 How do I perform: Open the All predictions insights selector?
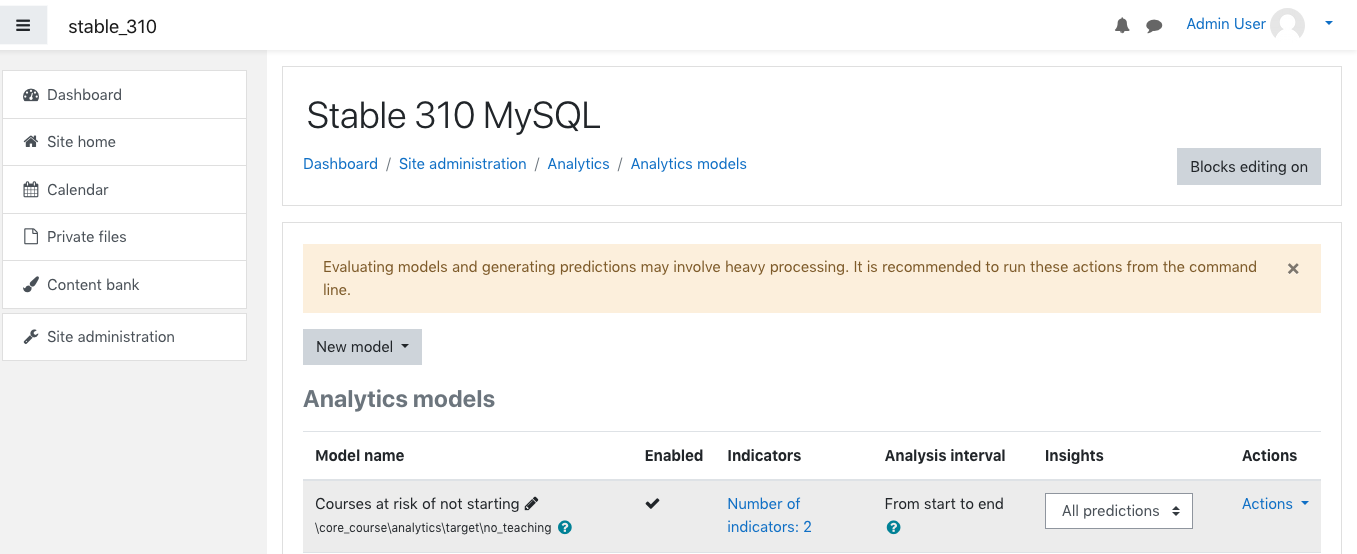1119,511
